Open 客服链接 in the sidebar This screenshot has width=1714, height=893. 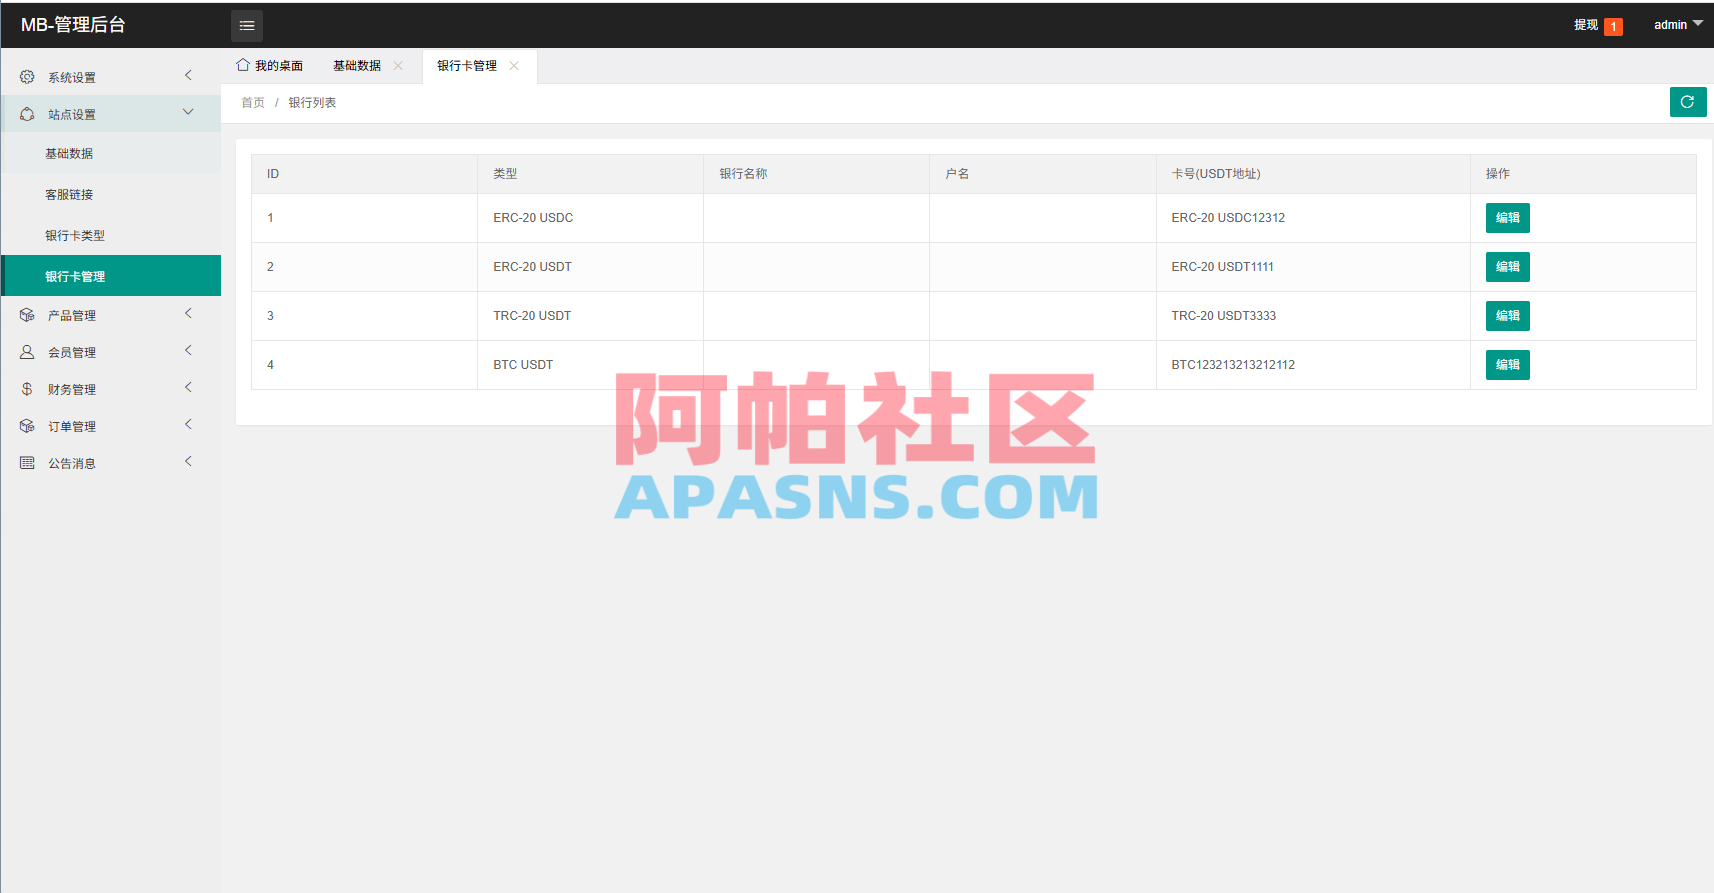[111, 194]
